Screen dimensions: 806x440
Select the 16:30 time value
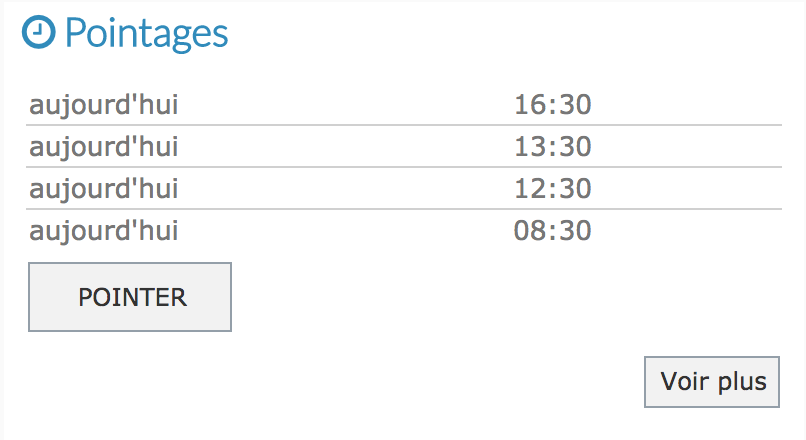pyautogui.click(x=553, y=104)
